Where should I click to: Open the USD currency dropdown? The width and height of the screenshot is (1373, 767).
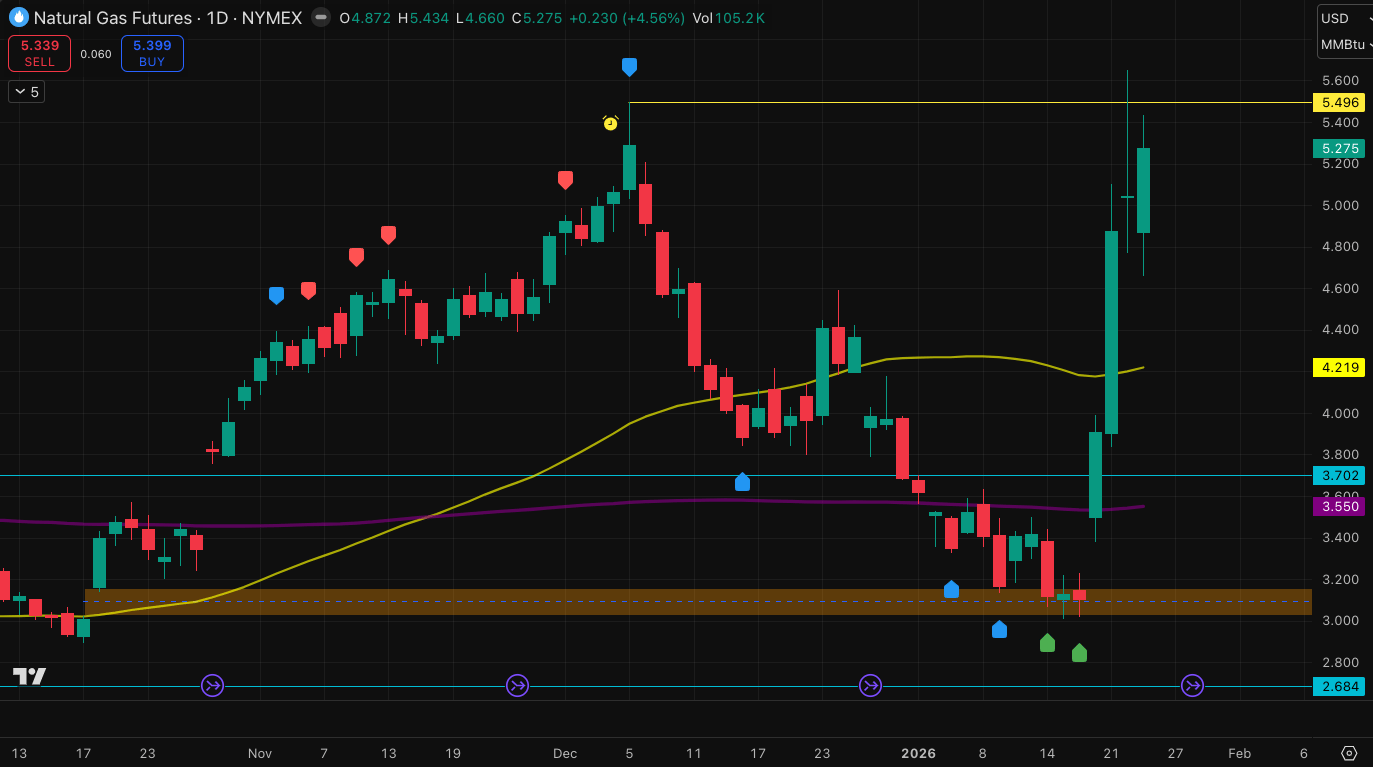[x=1344, y=18]
